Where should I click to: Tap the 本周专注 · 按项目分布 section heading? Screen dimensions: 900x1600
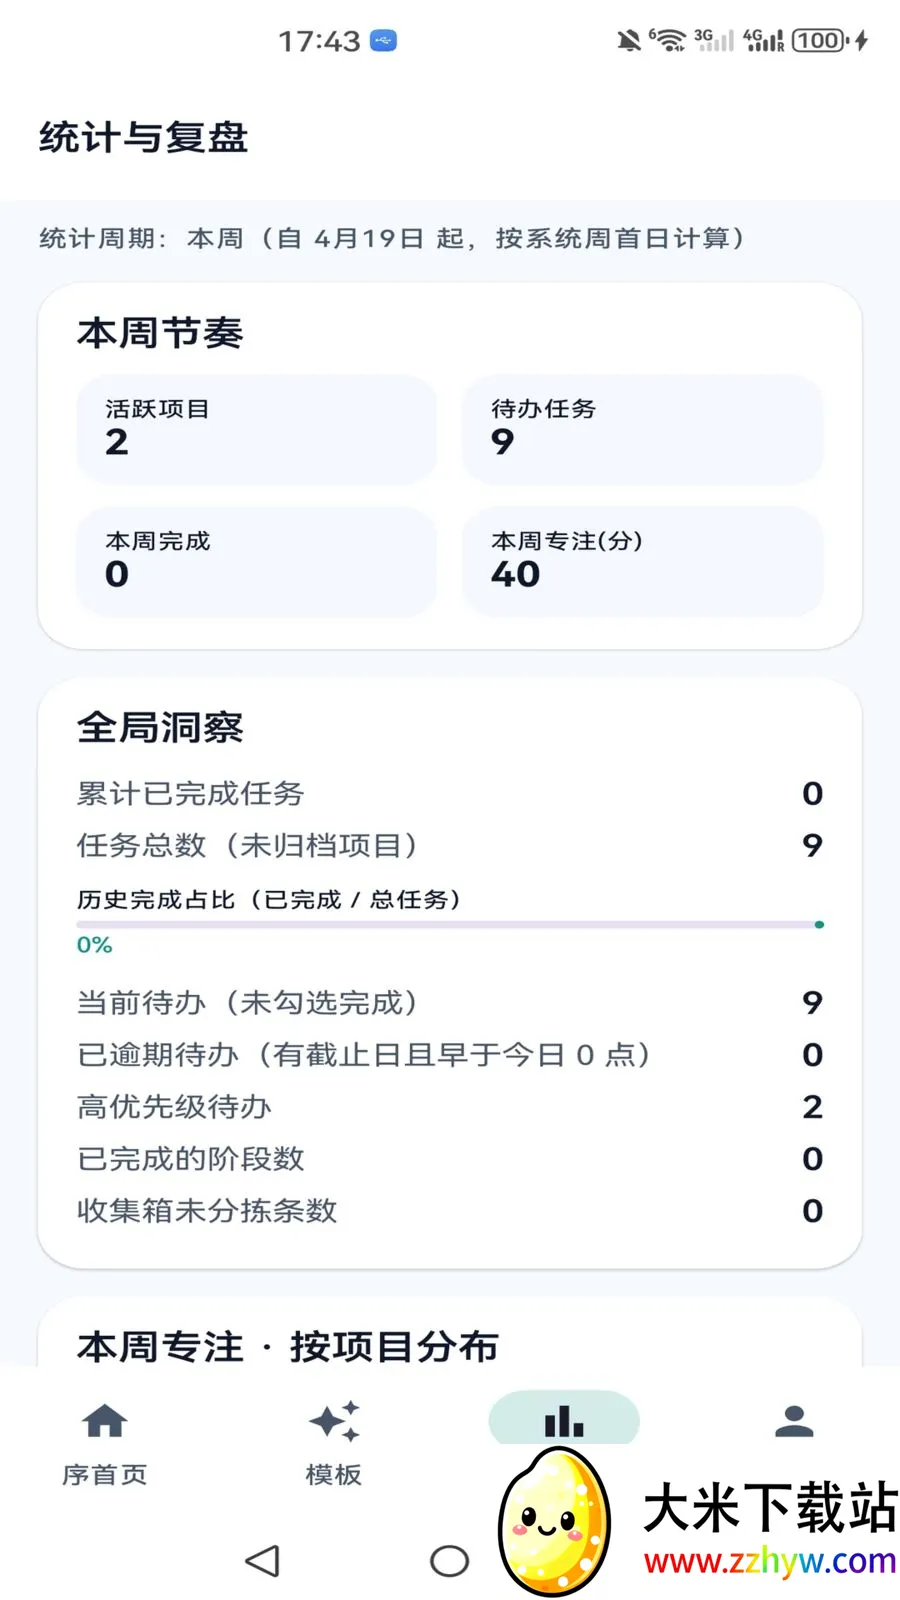coord(288,1346)
